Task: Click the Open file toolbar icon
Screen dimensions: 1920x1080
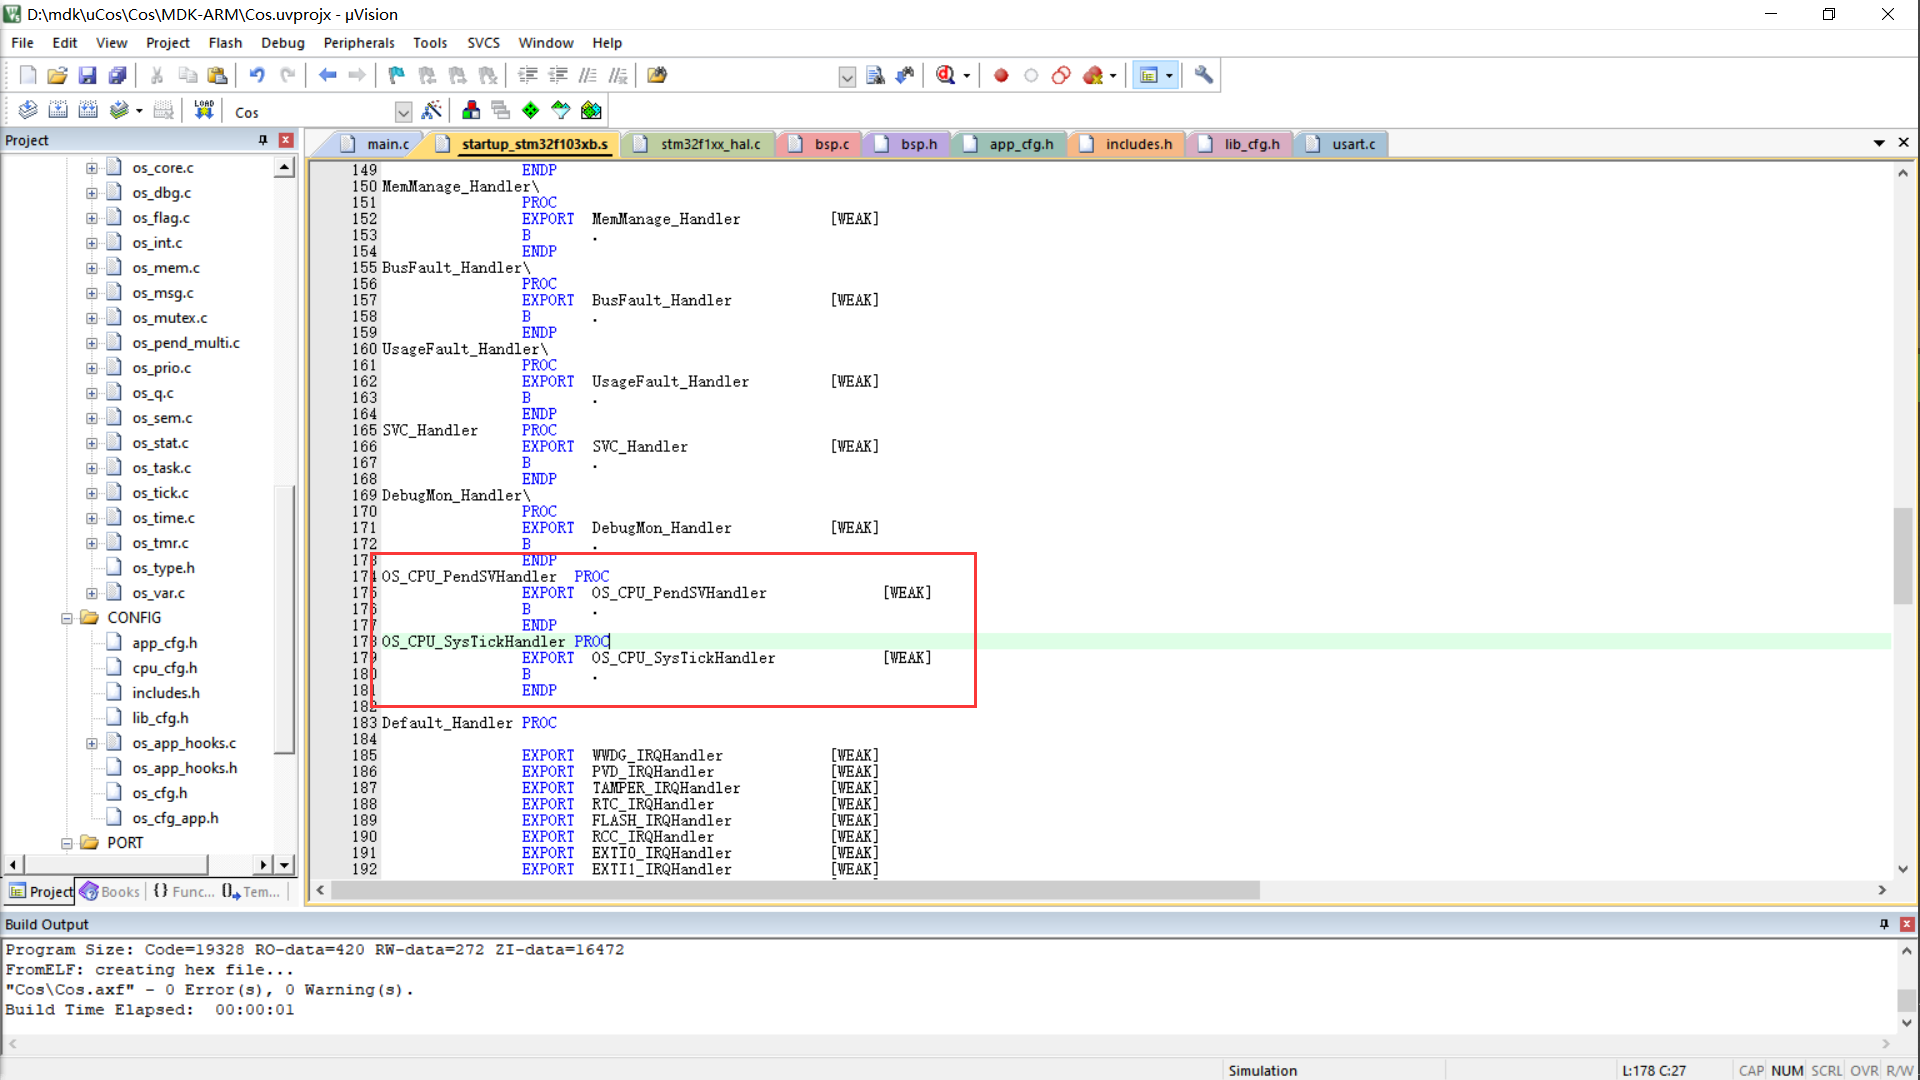Action: click(57, 75)
